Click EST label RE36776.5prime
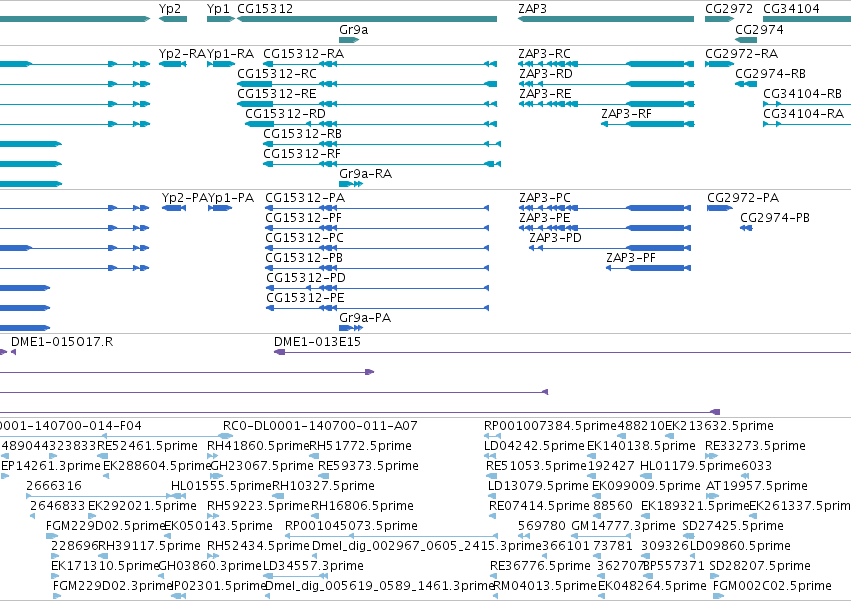Image resolution: width=851 pixels, height=601 pixels. point(540,566)
